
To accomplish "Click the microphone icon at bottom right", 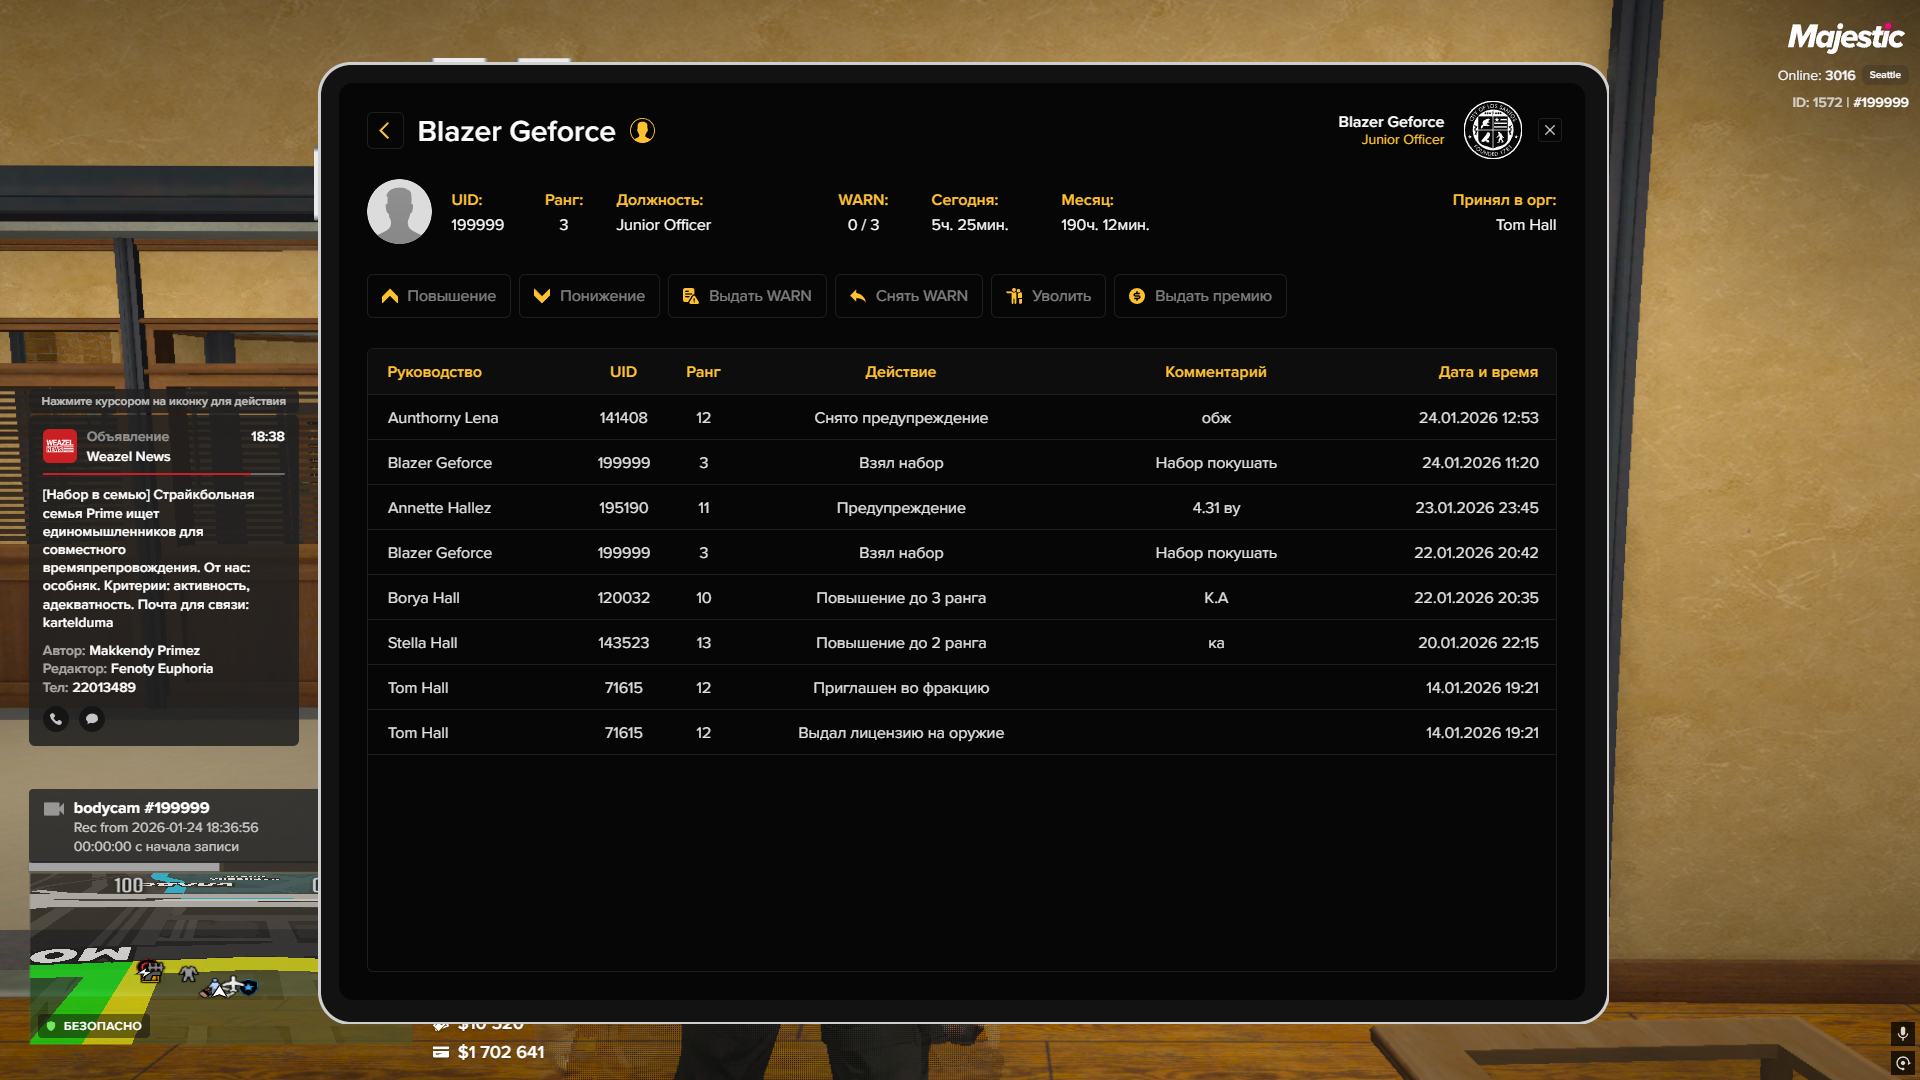I will [1902, 1032].
